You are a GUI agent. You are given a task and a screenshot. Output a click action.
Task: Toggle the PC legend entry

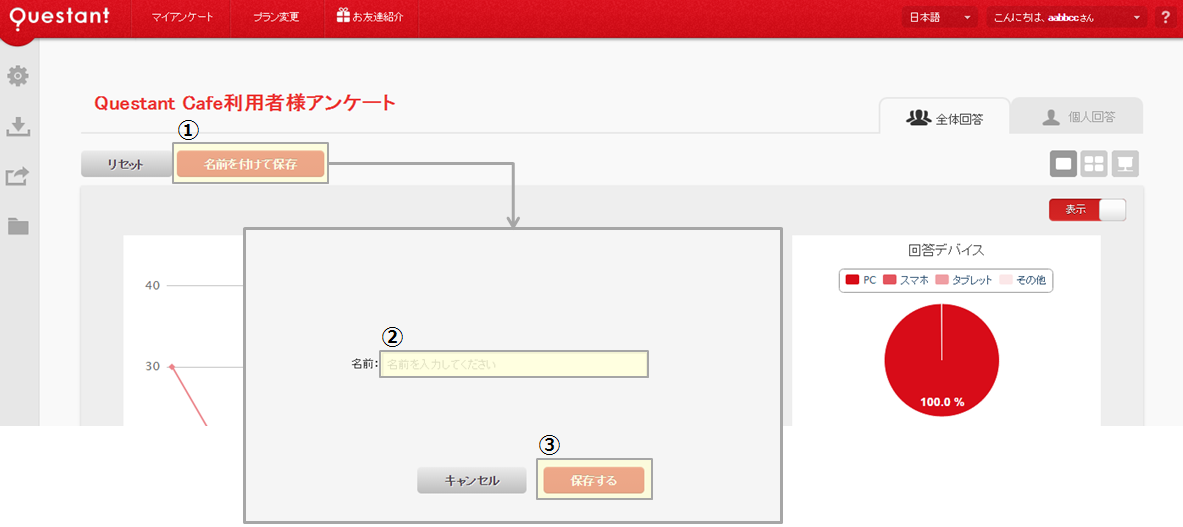pos(860,280)
